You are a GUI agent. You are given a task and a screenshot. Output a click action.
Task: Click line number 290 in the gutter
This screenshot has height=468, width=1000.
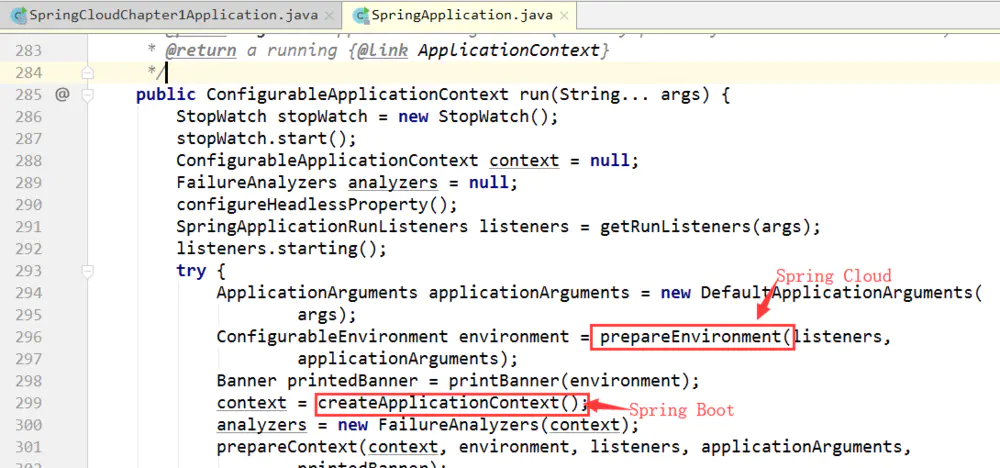coord(27,205)
